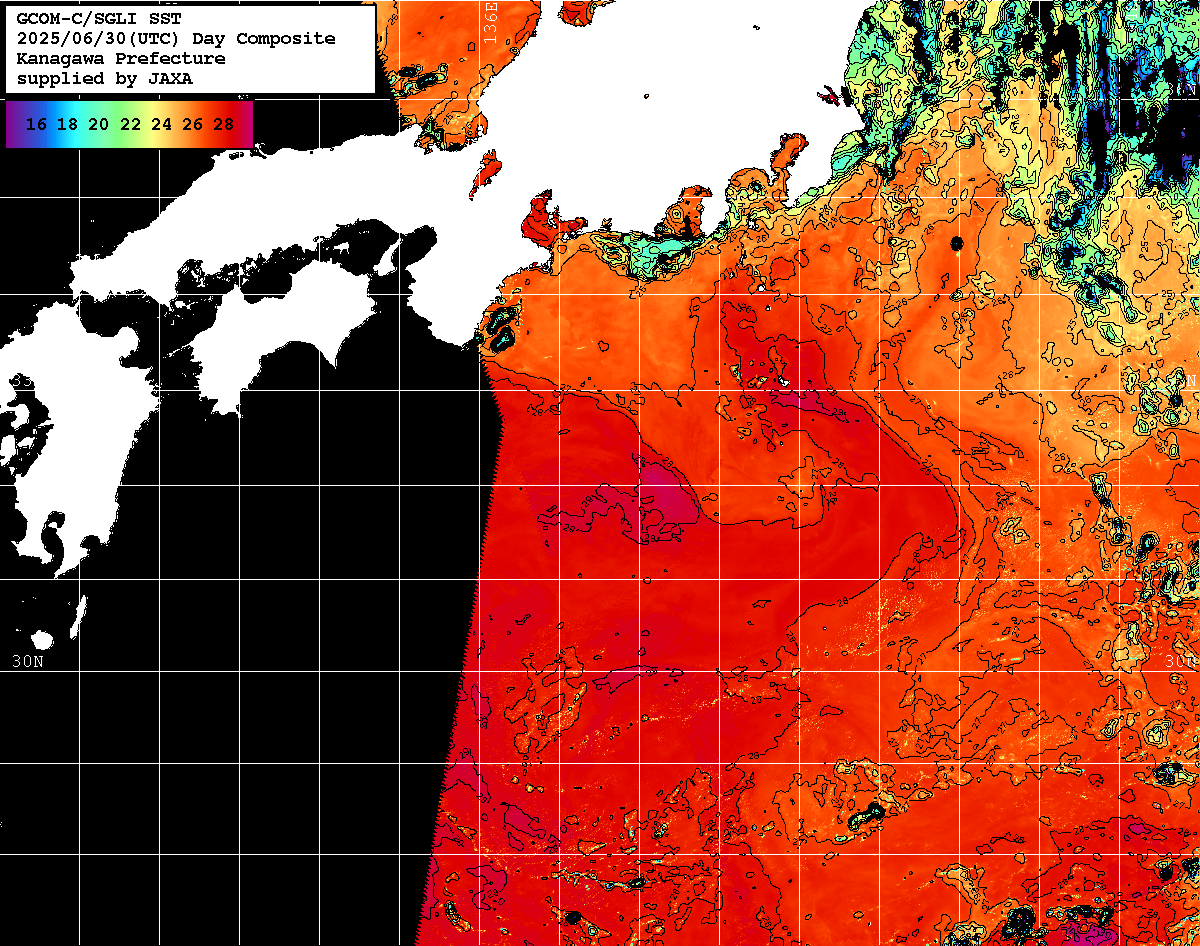Click the '30N' label over black no-data area
The height and width of the screenshot is (946, 1200).
tap(28, 661)
